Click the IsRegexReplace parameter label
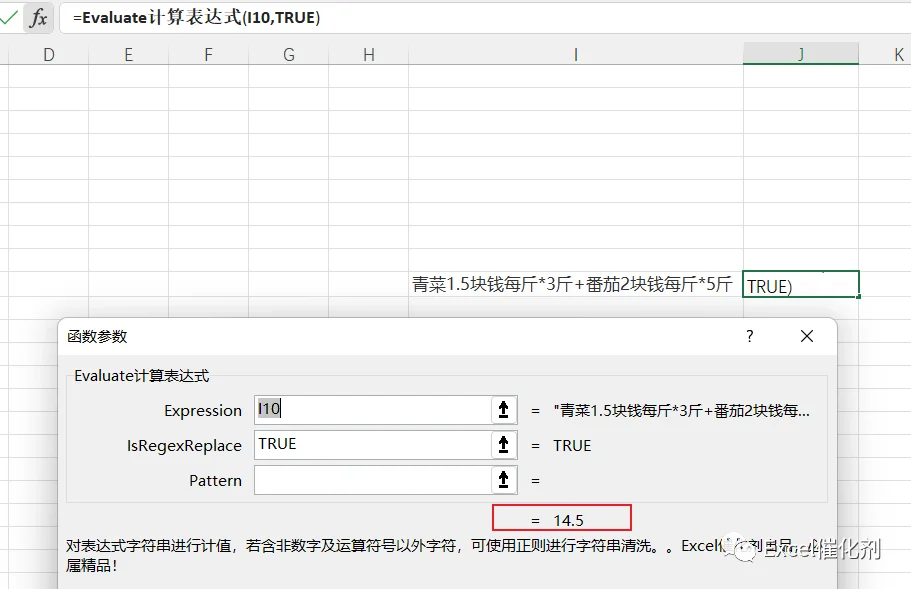Viewport: 911px width, 589px height. 184,446
